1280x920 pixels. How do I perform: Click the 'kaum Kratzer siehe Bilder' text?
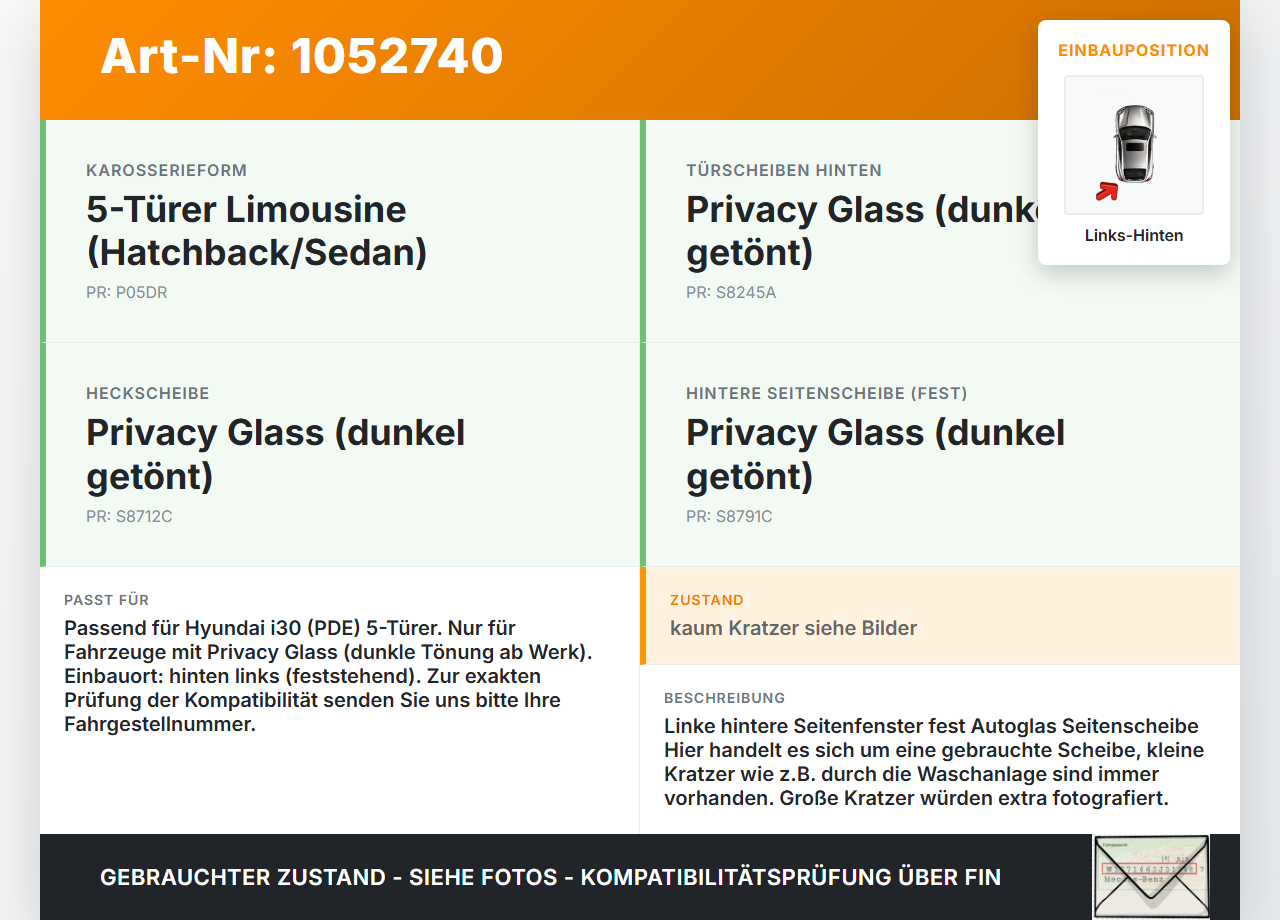pos(793,628)
